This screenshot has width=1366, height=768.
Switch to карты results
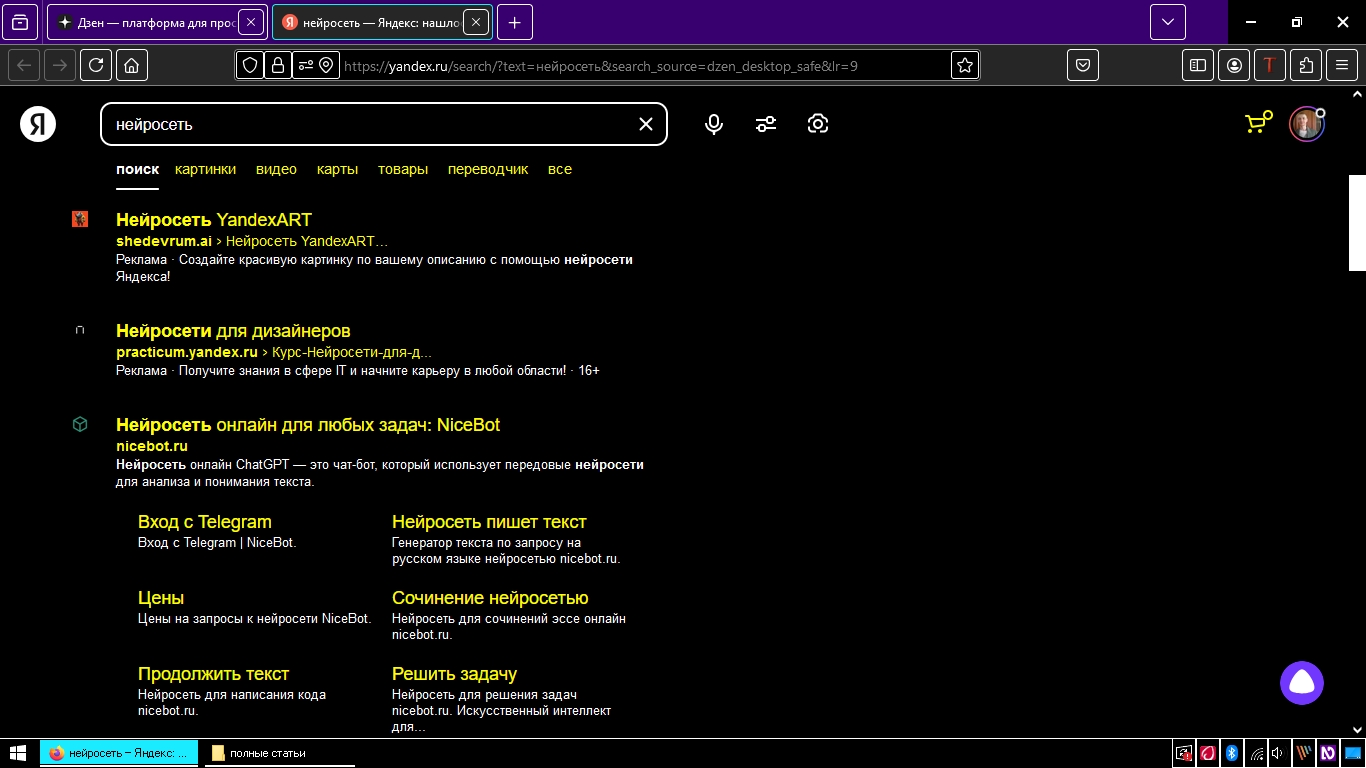click(x=337, y=169)
